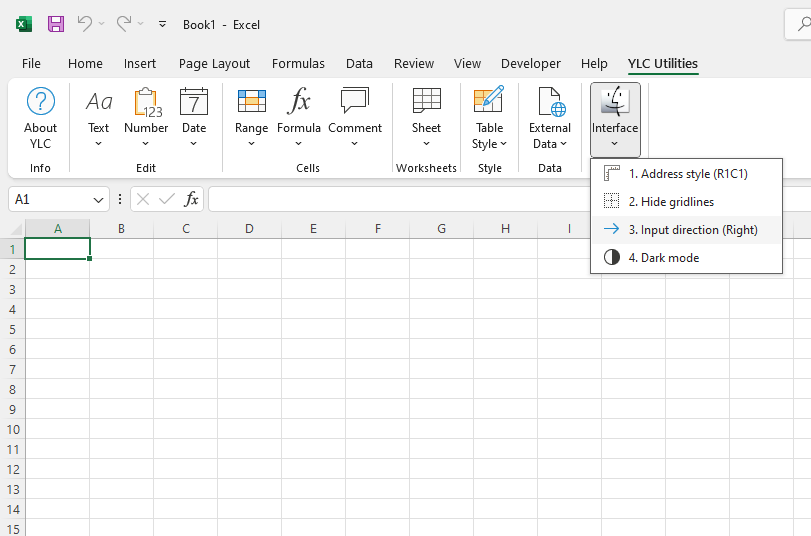The width and height of the screenshot is (811, 536).
Task: Open the Name Box dropdown arrow
Action: tap(98, 200)
